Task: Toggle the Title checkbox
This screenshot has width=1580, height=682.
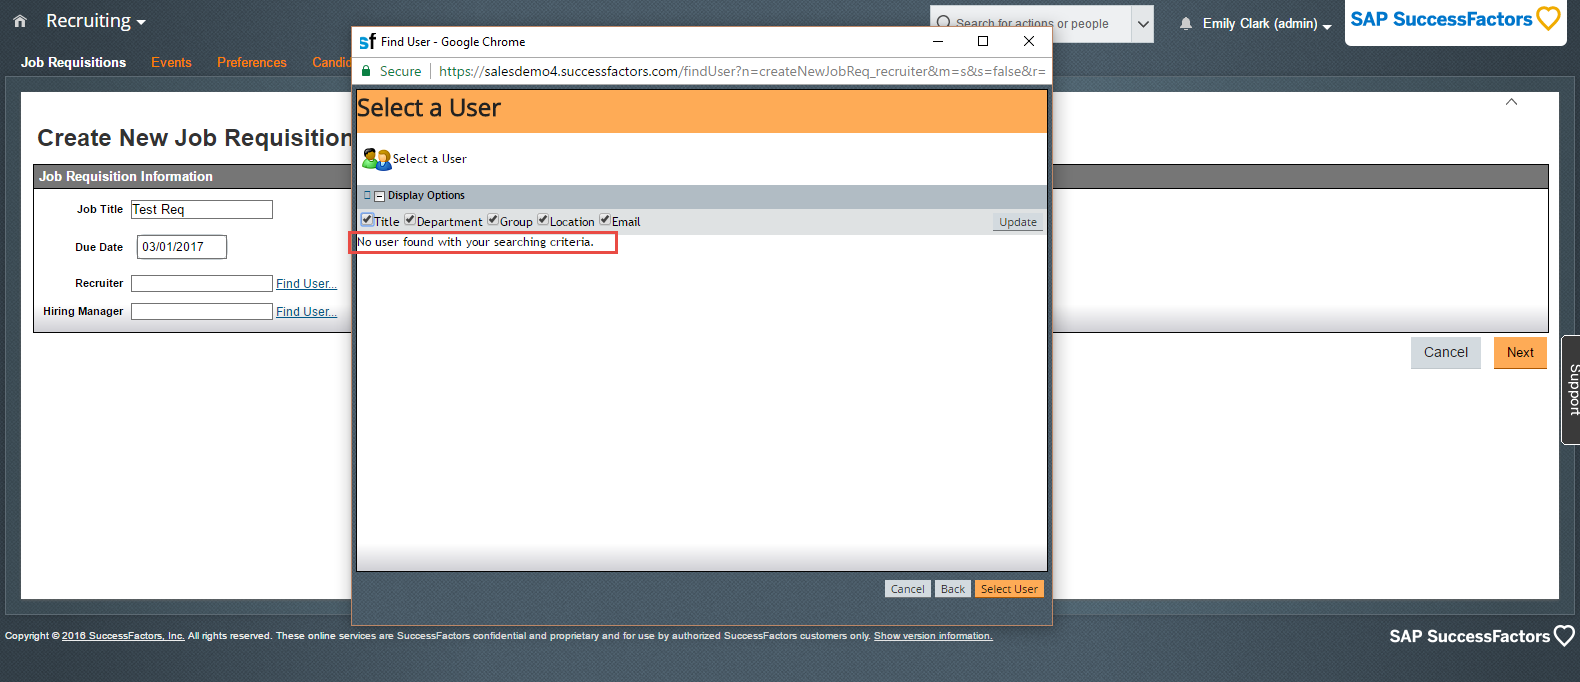Action: tap(367, 220)
